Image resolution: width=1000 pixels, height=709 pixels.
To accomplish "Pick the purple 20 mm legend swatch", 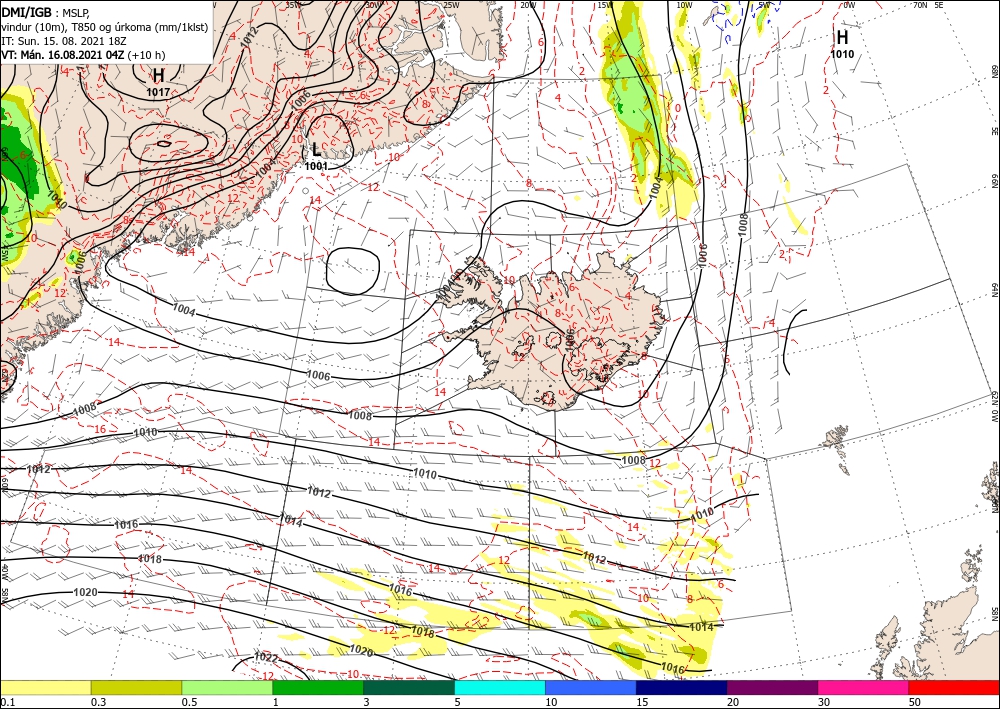I will click(x=772, y=687).
